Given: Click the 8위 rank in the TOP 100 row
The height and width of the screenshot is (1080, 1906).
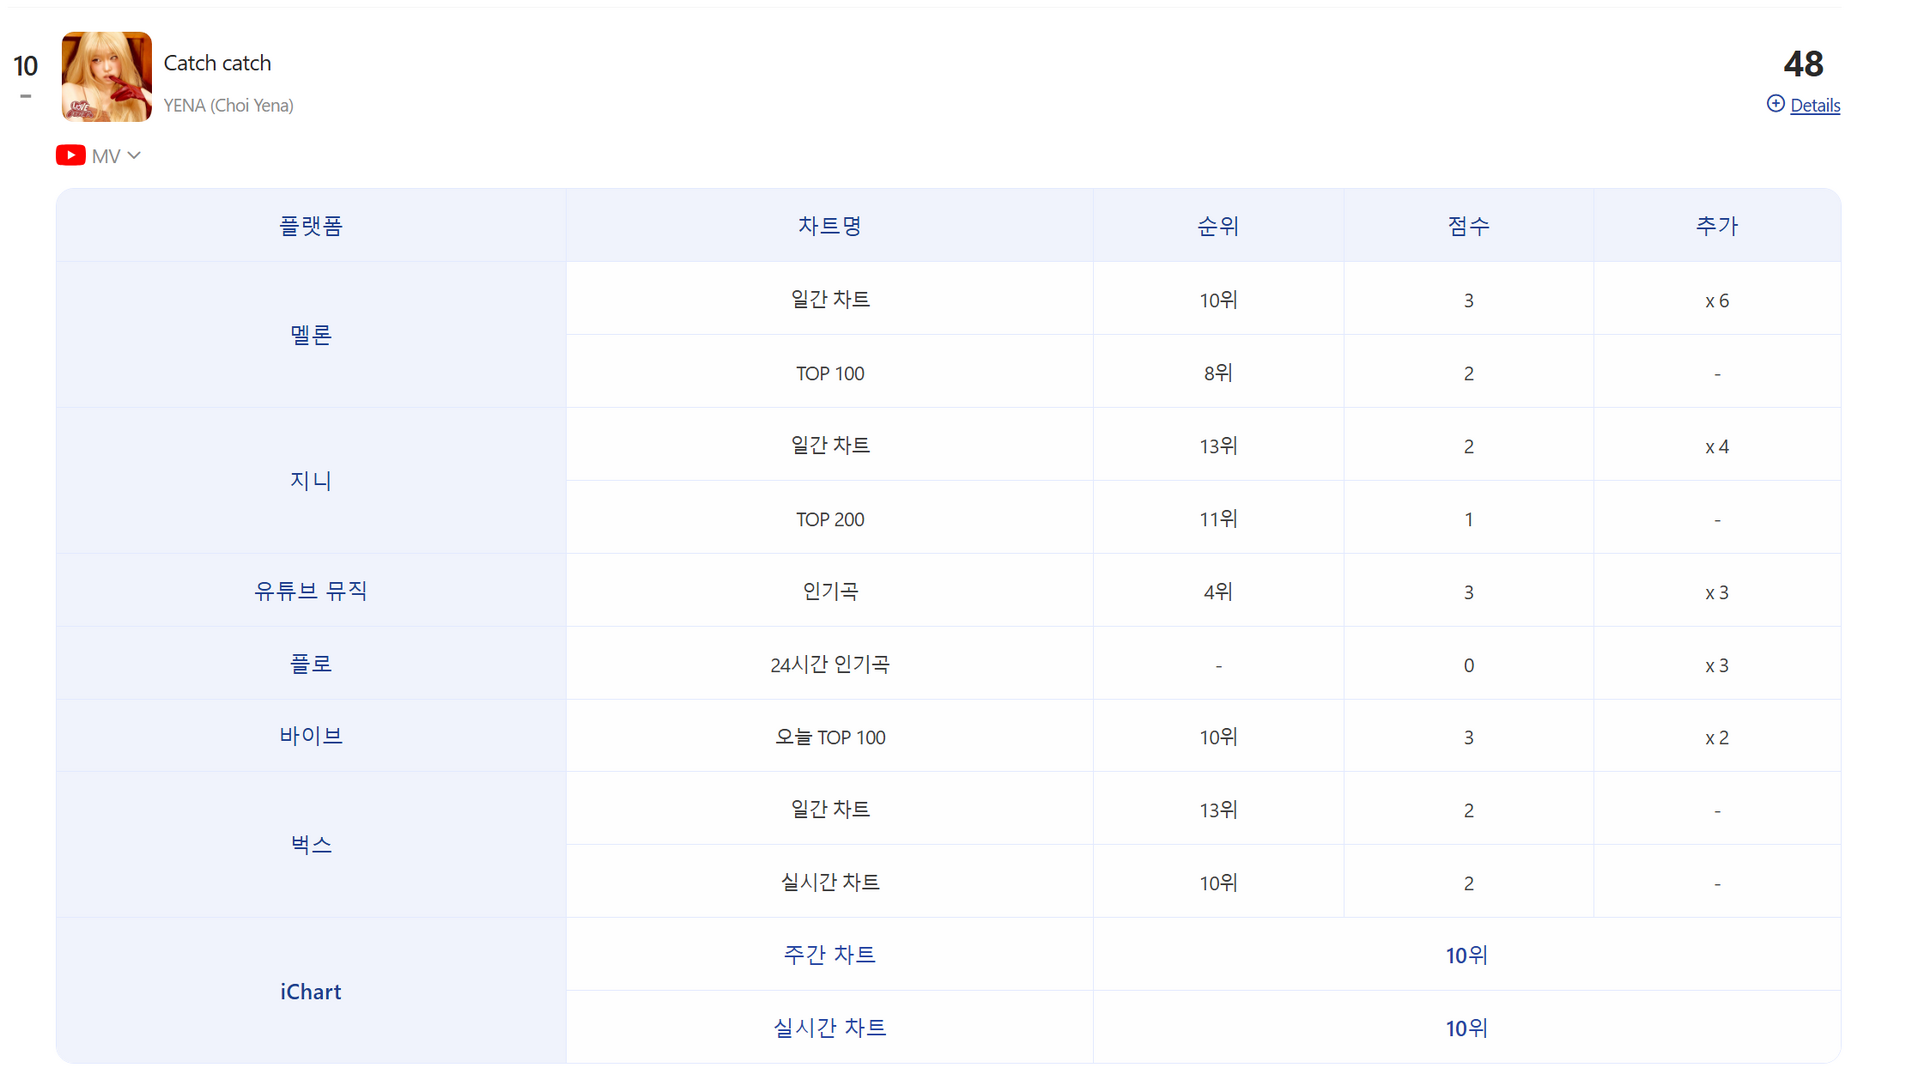Looking at the screenshot, I should pos(1218,373).
